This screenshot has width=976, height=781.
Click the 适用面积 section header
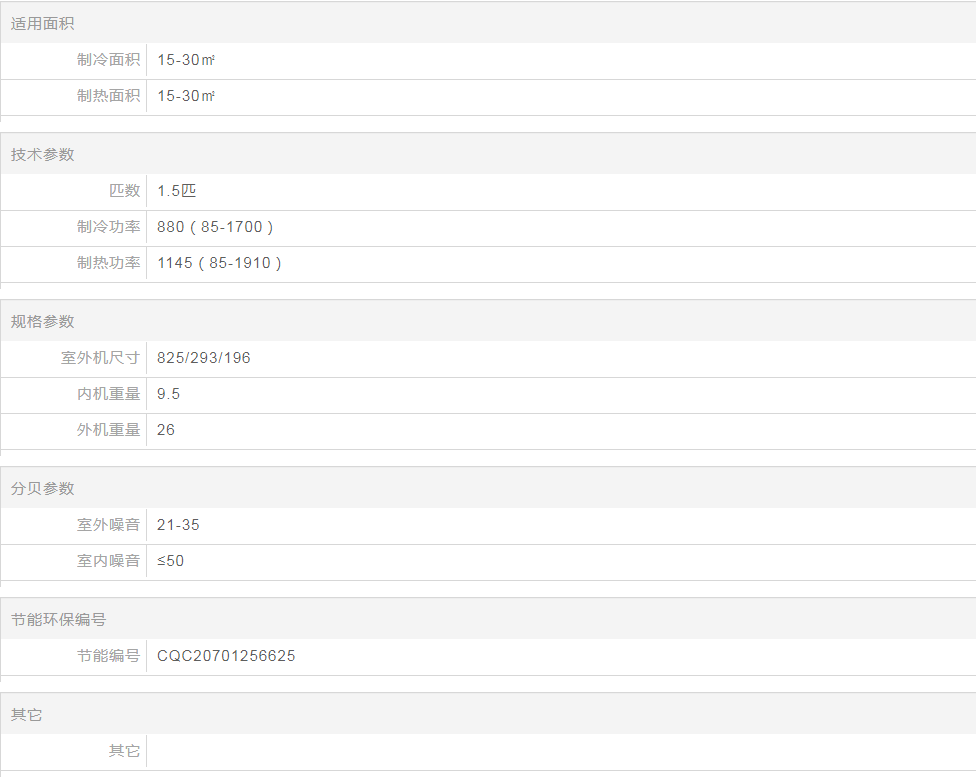pyautogui.click(x=43, y=23)
